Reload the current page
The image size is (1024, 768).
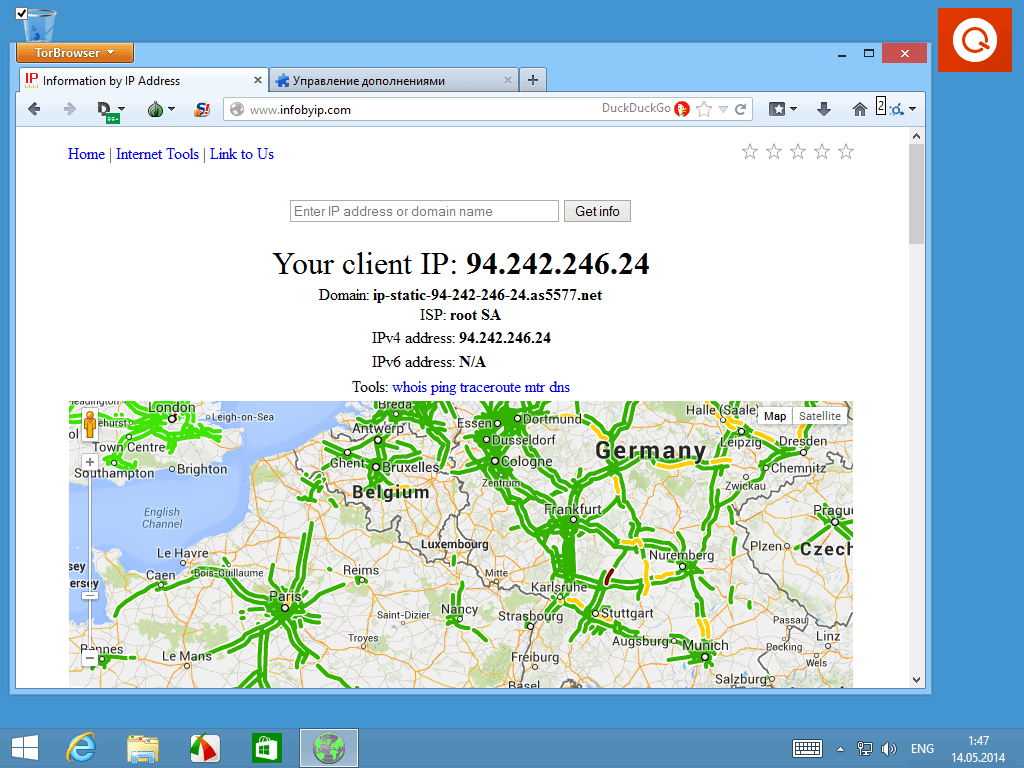pos(741,109)
